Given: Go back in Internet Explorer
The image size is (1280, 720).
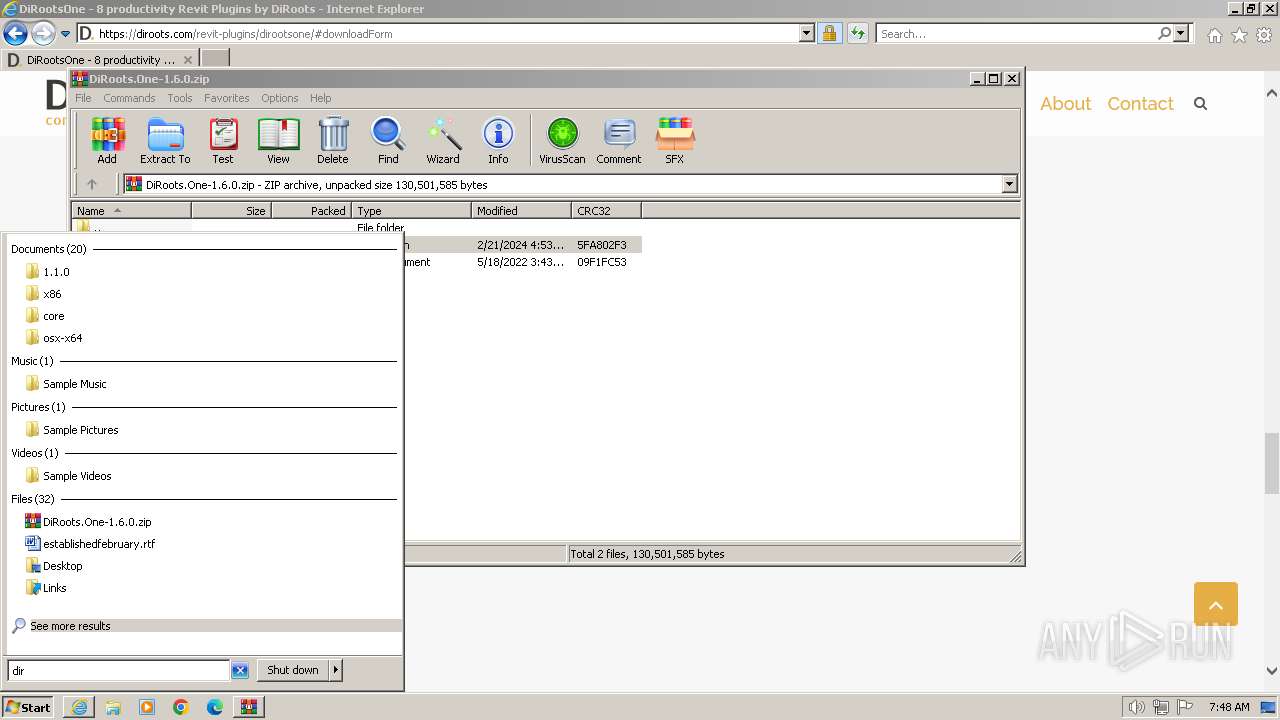Looking at the screenshot, I should pyautogui.click(x=15, y=33).
